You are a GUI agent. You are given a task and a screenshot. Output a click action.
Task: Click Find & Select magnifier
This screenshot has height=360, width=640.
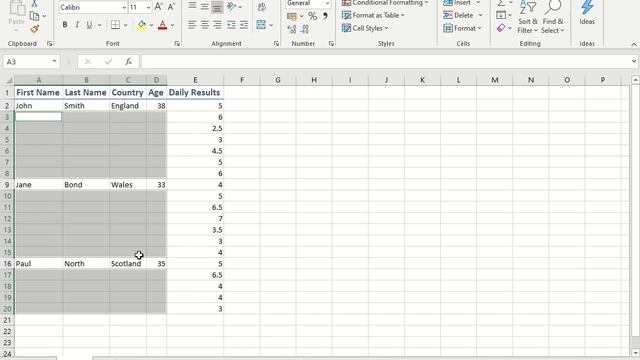pos(553,17)
